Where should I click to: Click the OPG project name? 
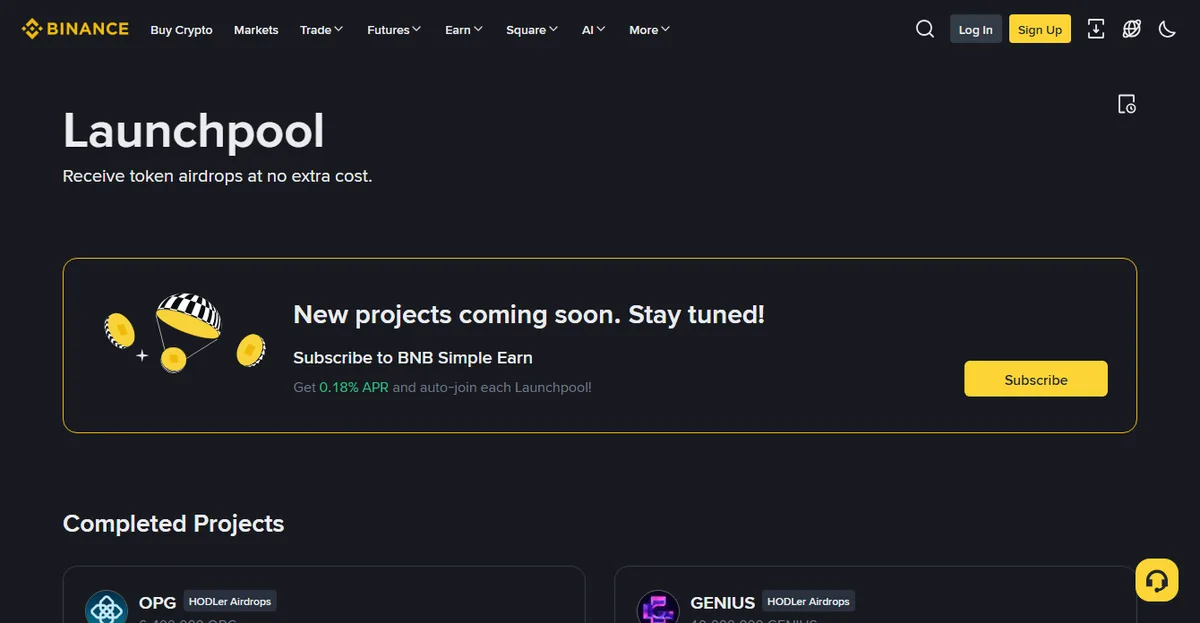pos(157,602)
